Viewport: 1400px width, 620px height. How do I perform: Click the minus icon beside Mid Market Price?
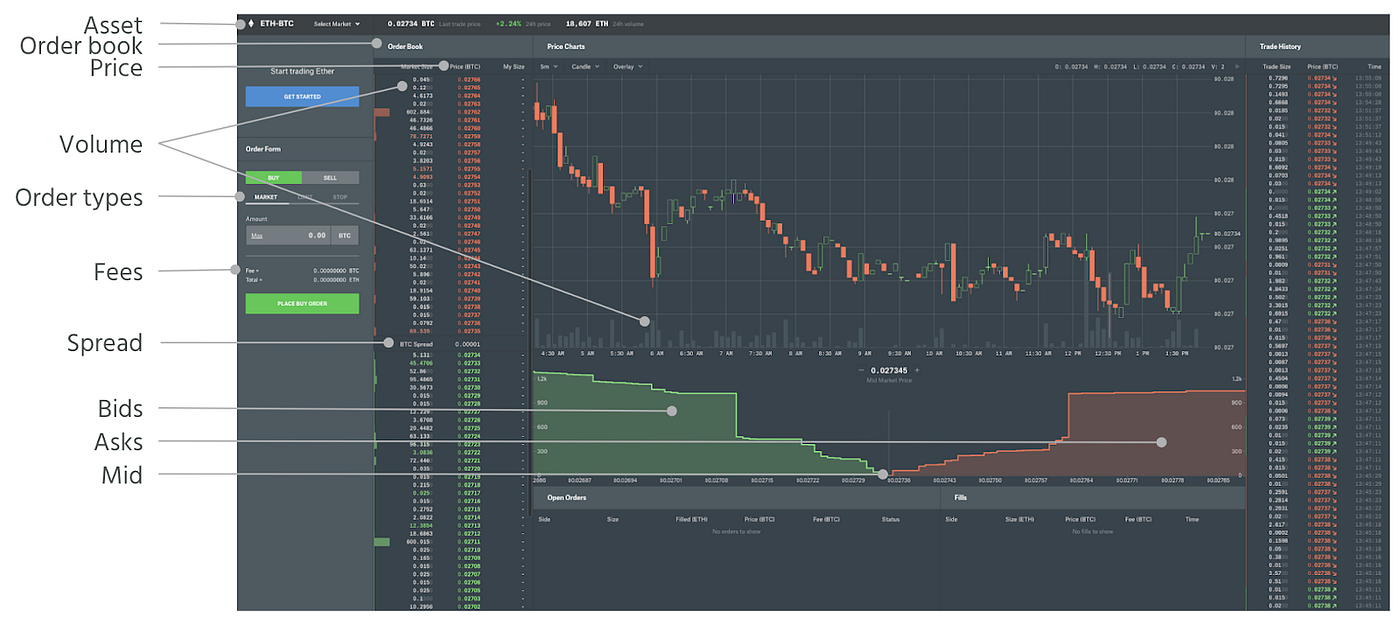[x=861, y=369]
